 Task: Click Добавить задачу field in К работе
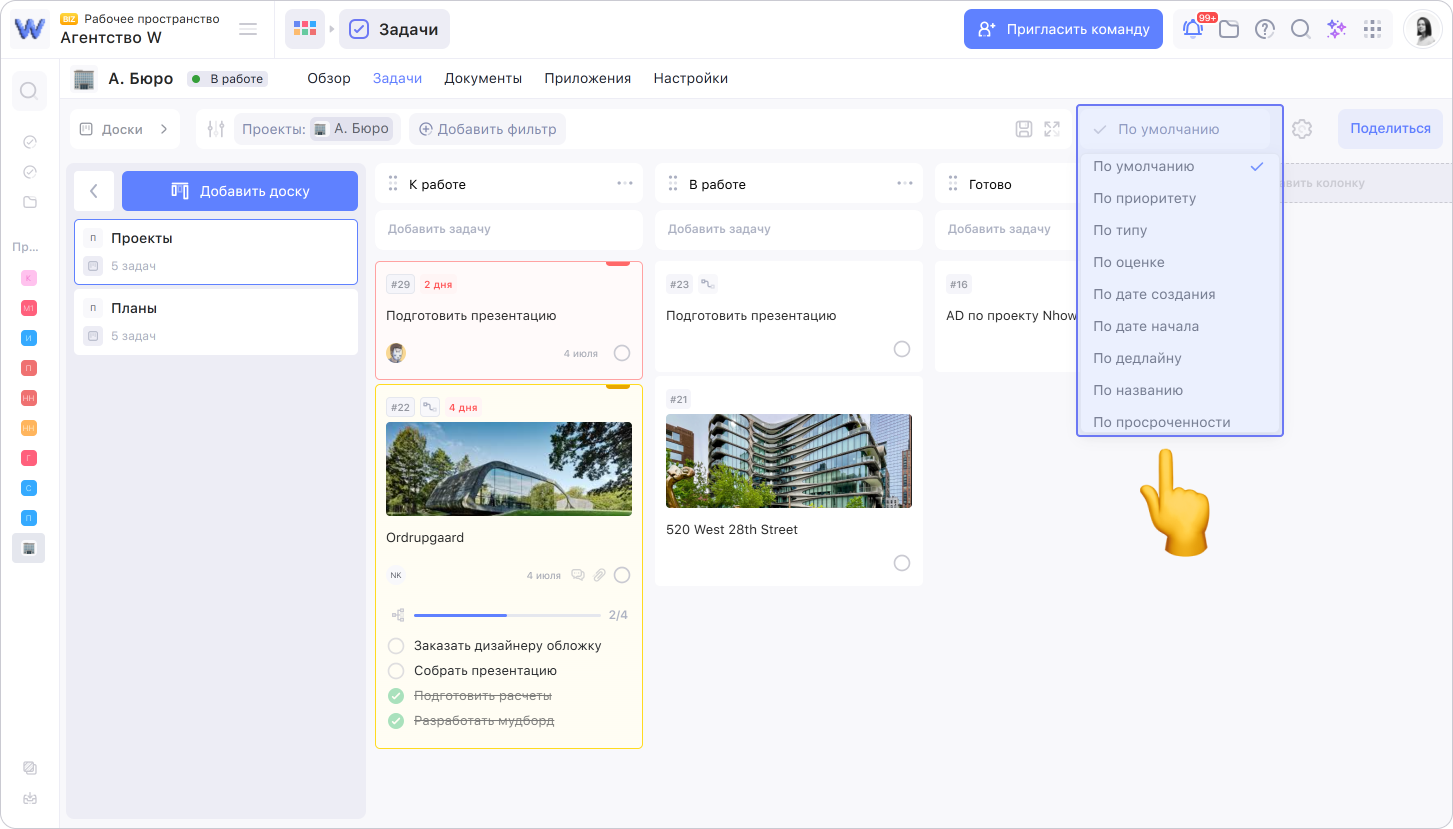pyautogui.click(x=509, y=229)
